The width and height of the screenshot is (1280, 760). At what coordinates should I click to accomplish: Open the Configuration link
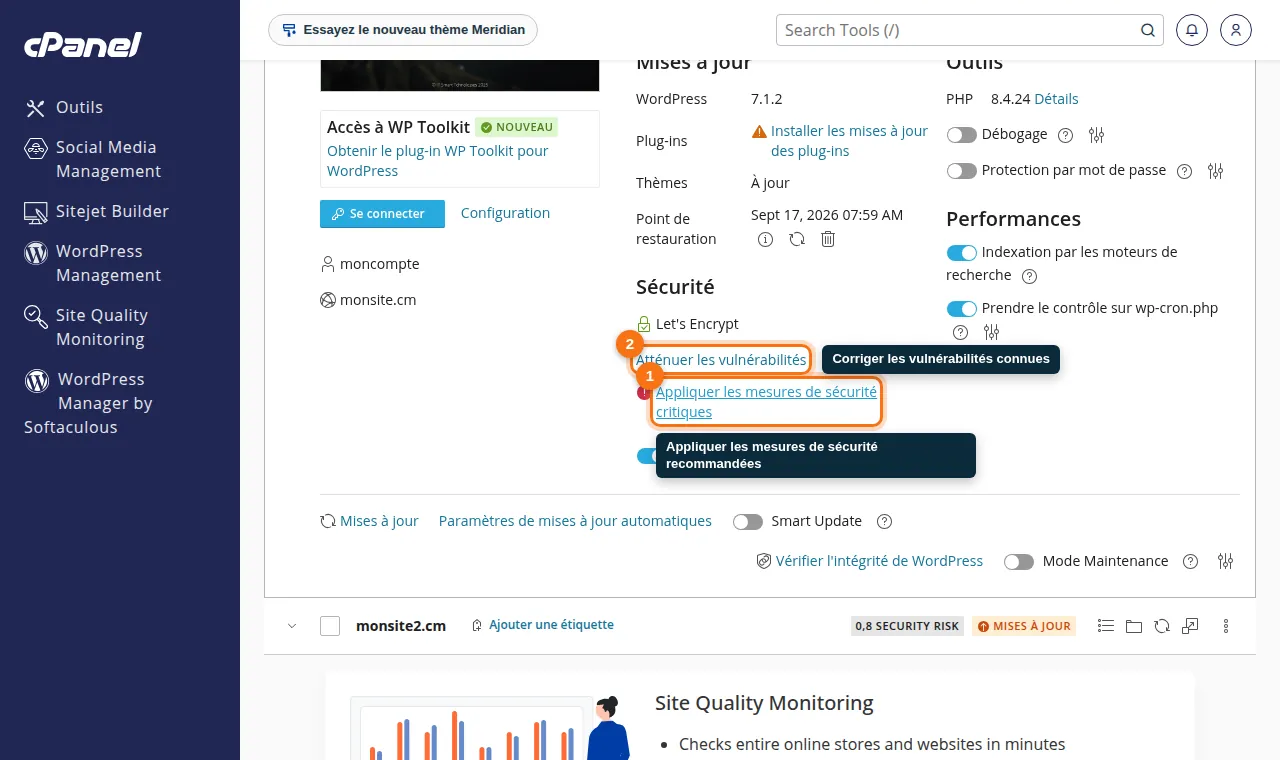click(505, 213)
